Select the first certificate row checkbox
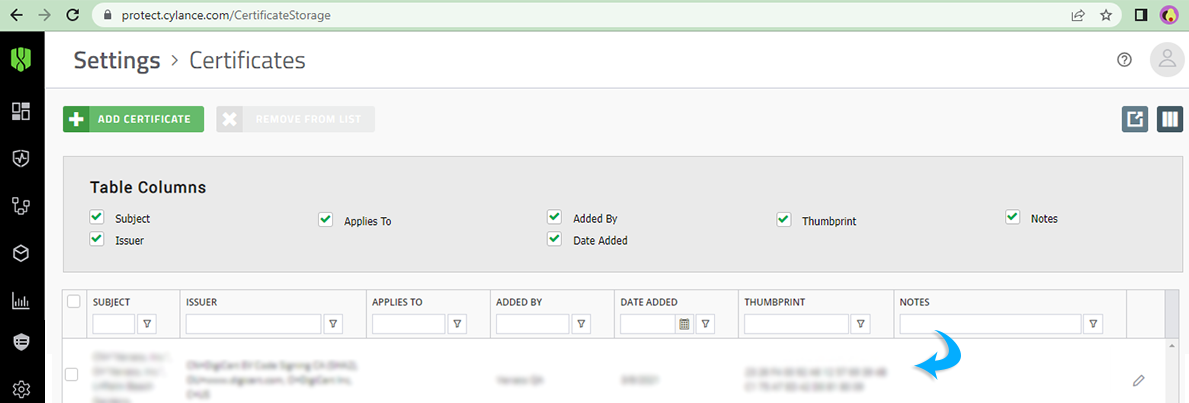1189x403 pixels. tap(71, 374)
